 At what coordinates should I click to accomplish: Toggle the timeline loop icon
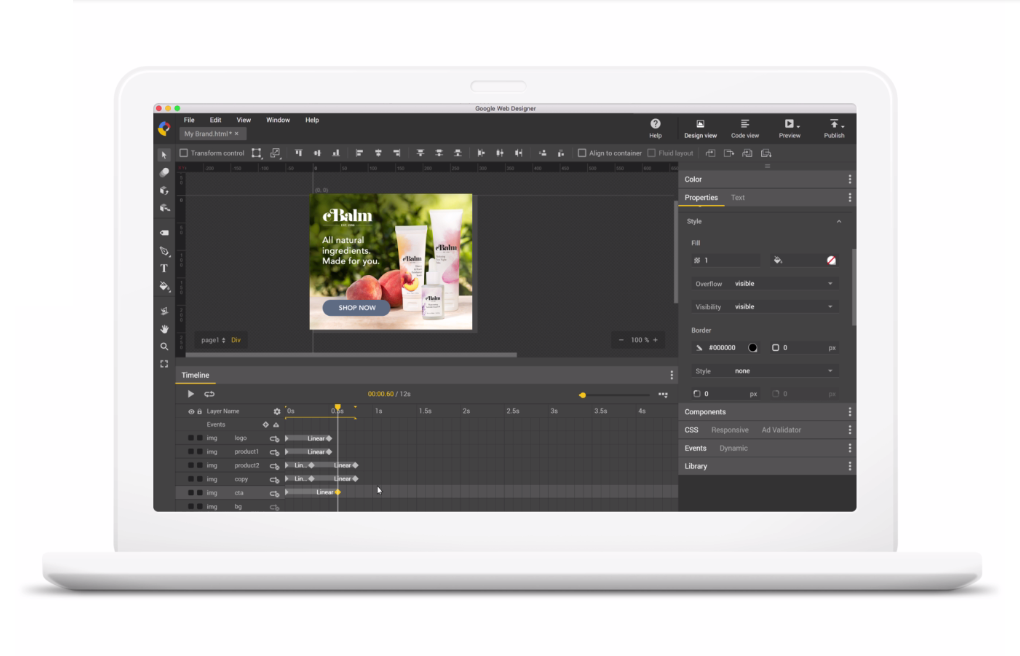(209, 394)
